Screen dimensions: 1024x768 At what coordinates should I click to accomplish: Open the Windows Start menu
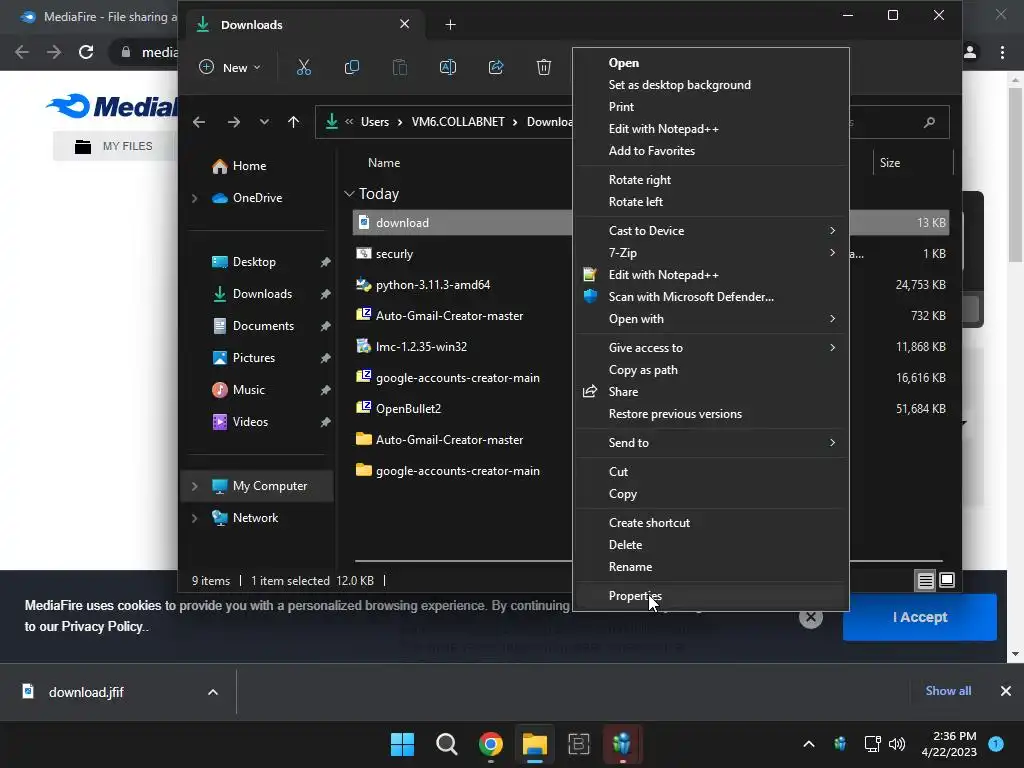point(402,744)
